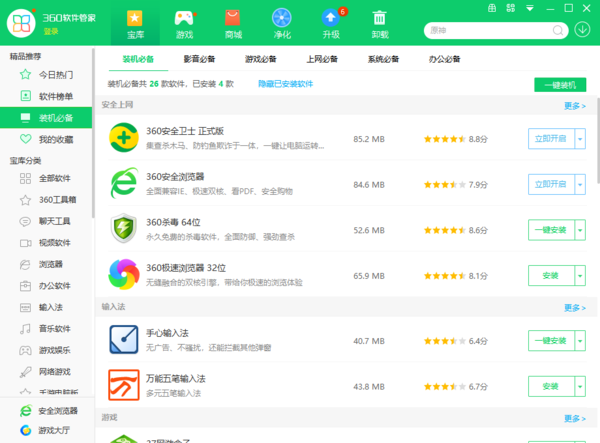Click 更多 link in 输入法 section header
The width and height of the screenshot is (600, 443).
(574, 308)
